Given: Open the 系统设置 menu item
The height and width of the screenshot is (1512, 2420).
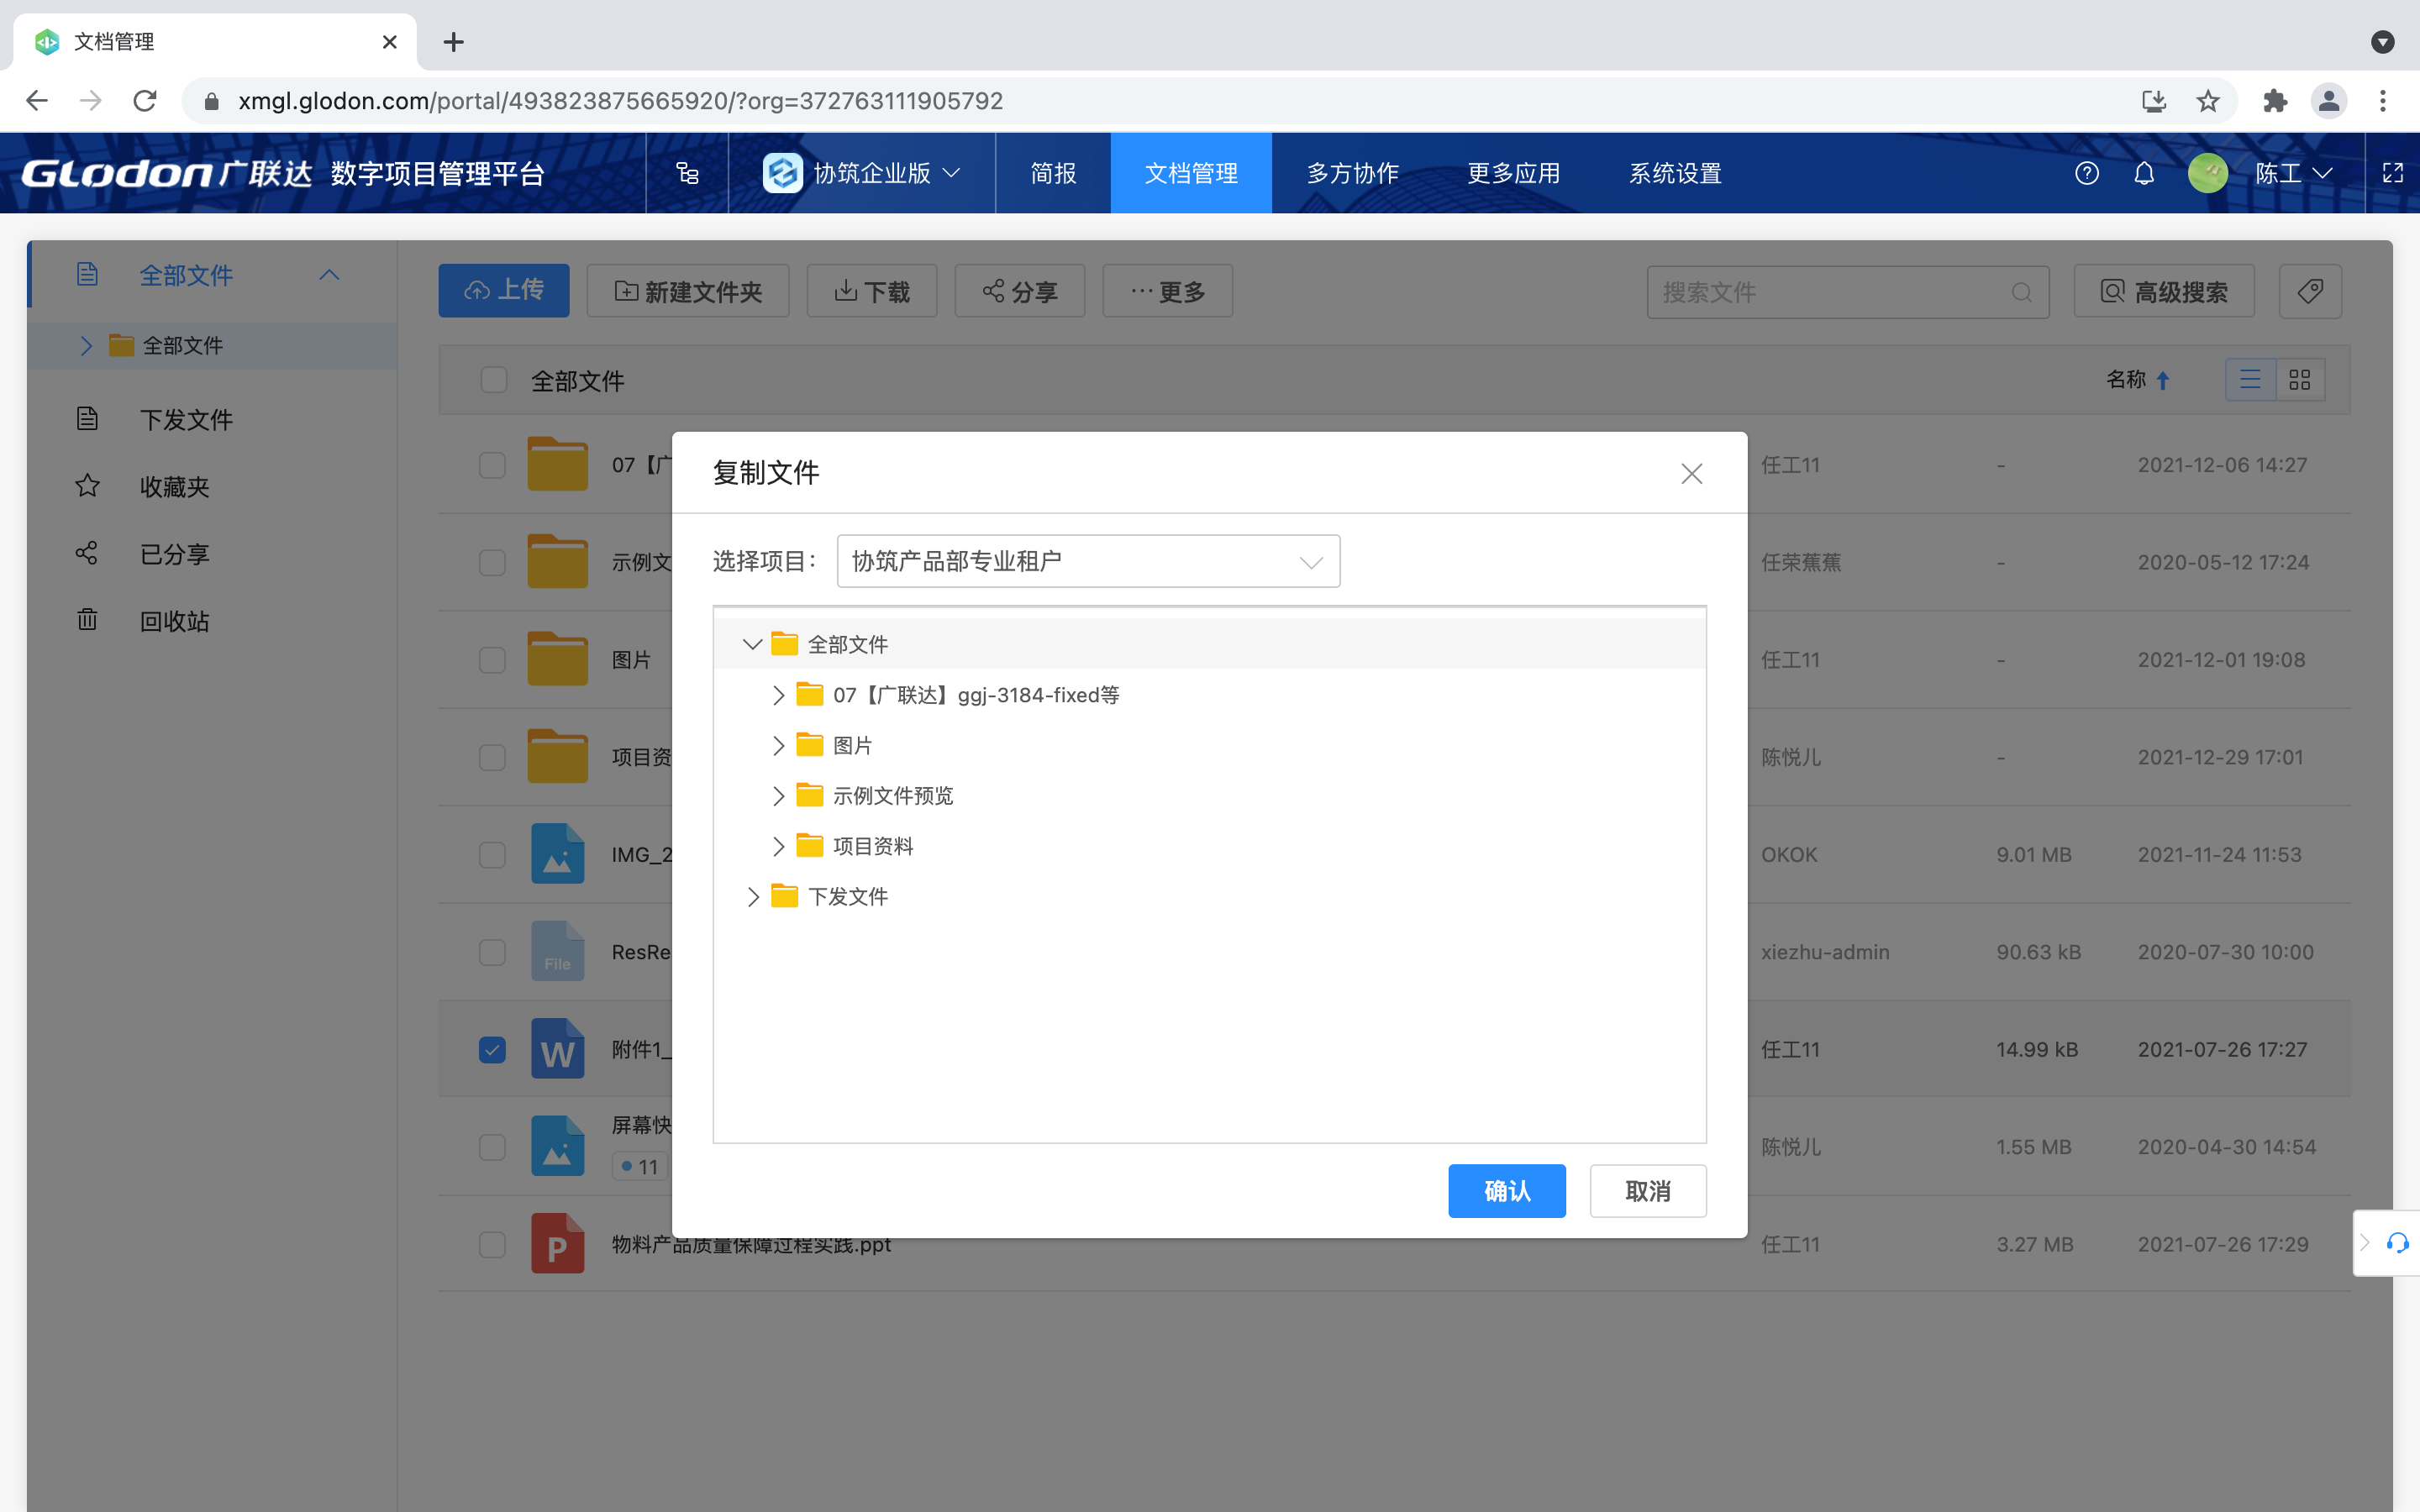Looking at the screenshot, I should click(1674, 173).
